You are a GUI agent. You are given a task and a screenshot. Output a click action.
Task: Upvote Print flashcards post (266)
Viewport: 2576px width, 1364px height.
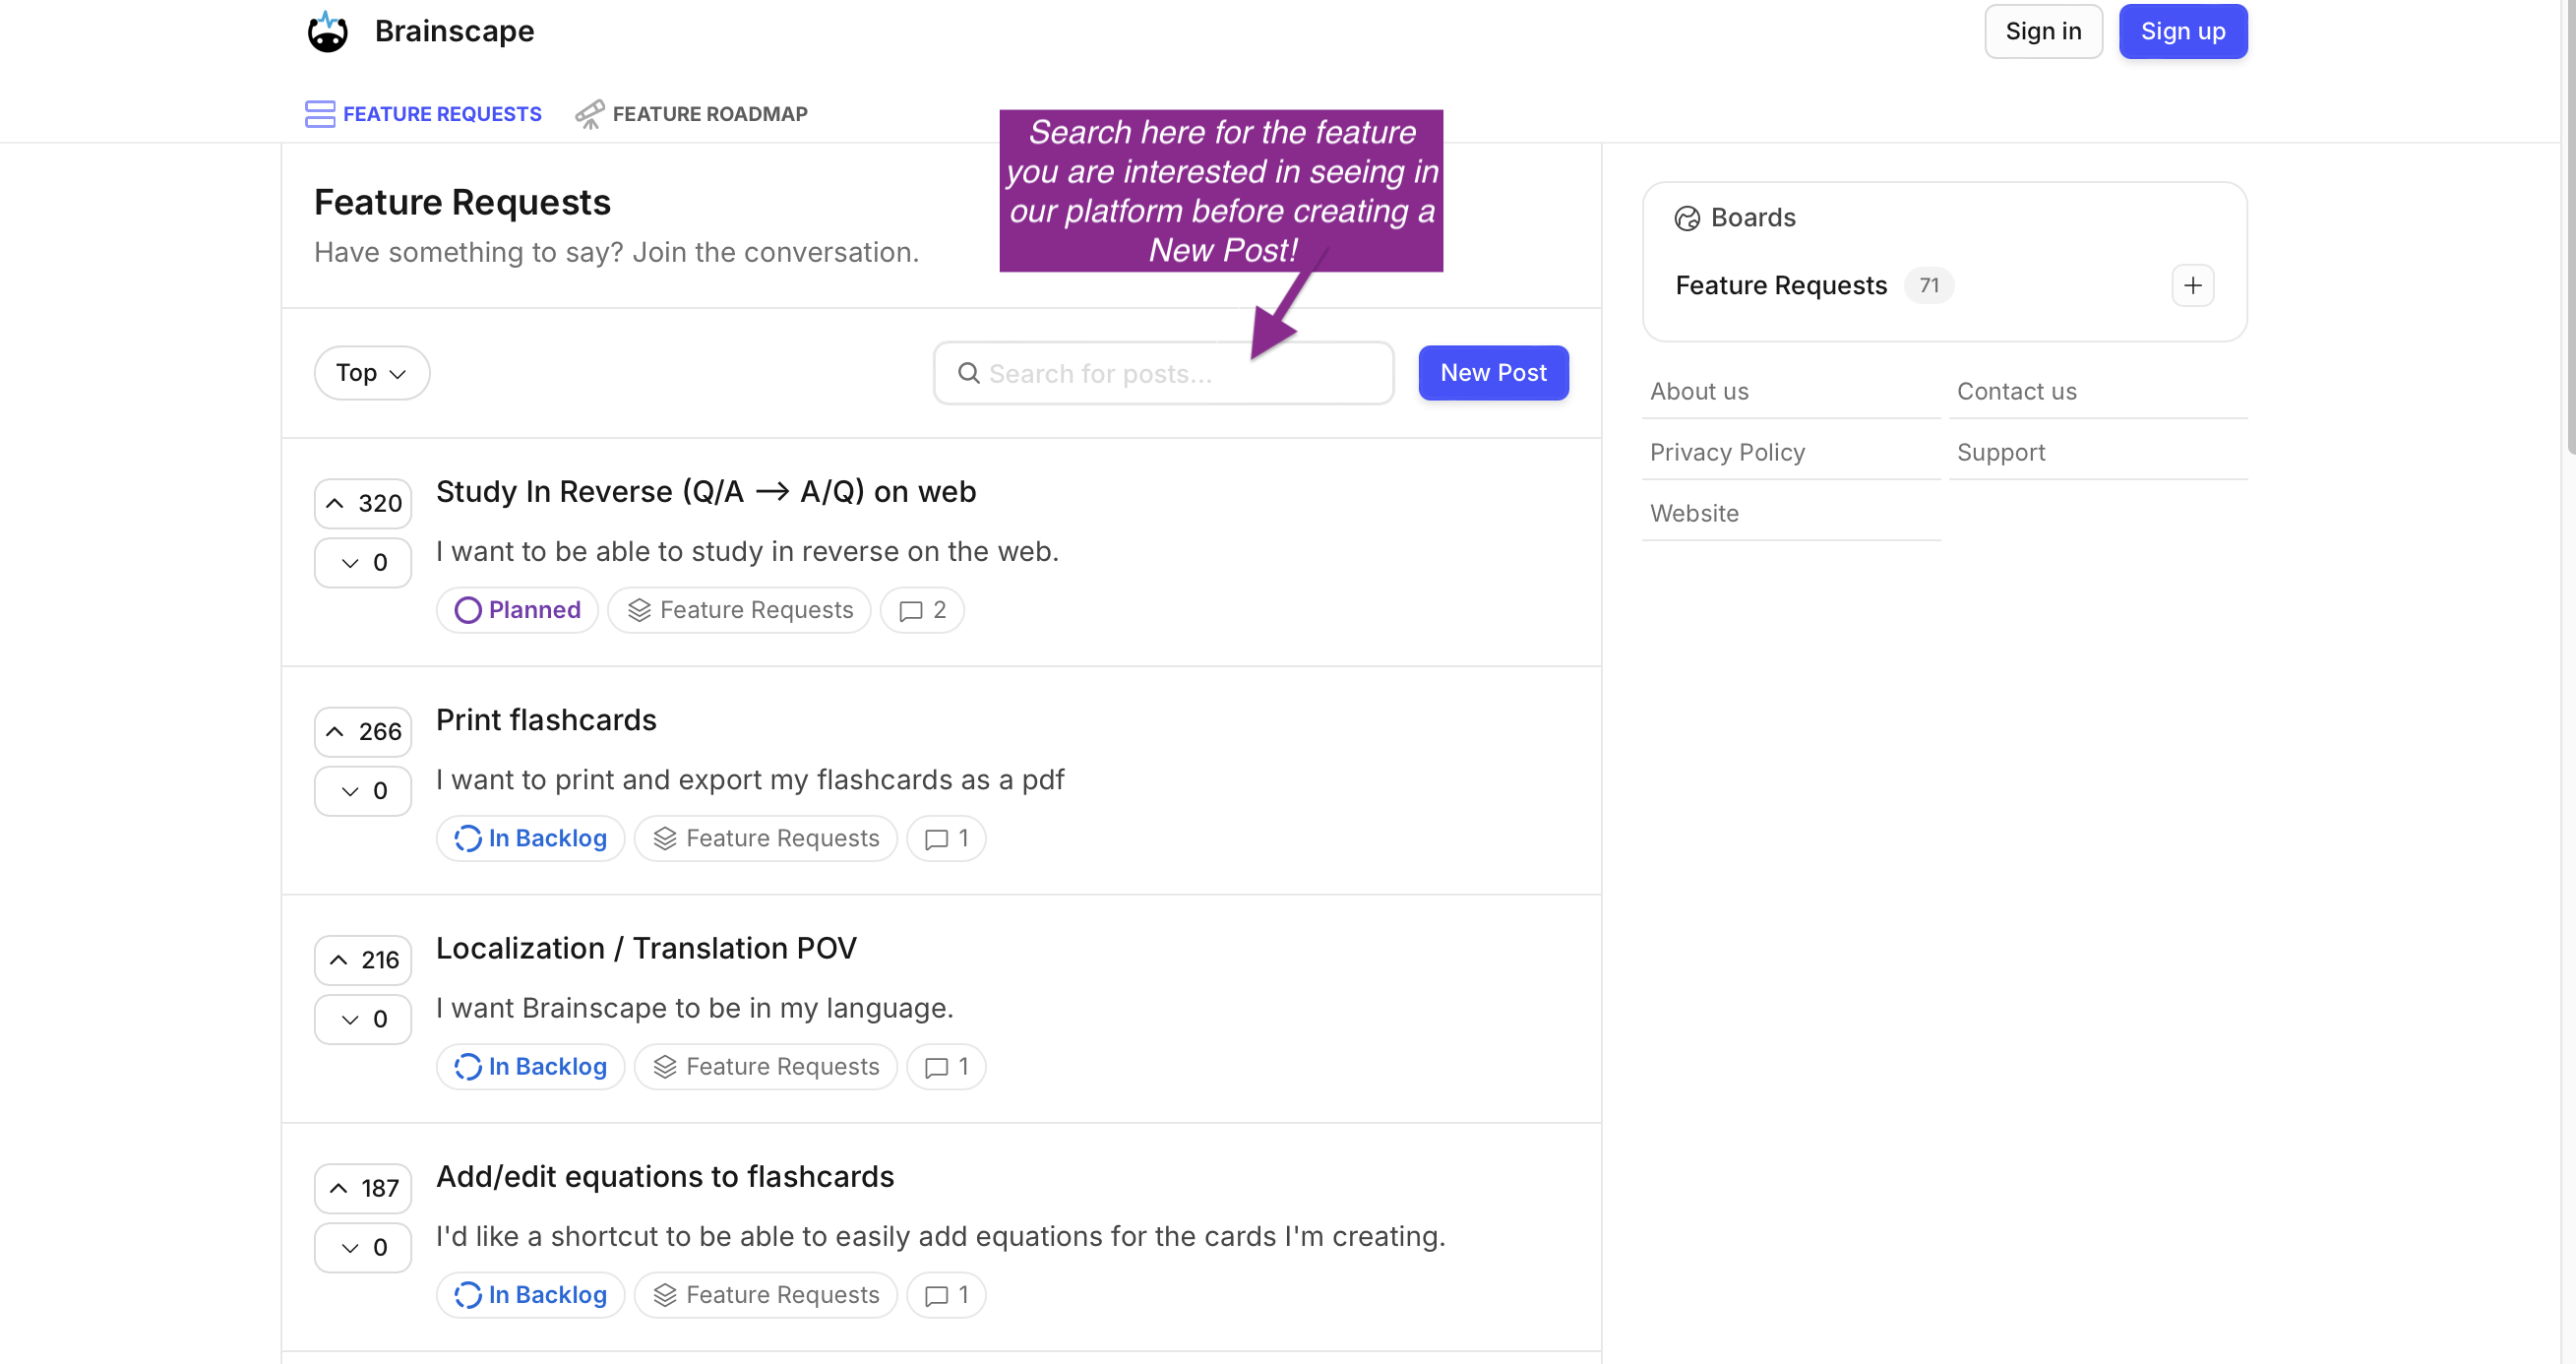pos(363,732)
